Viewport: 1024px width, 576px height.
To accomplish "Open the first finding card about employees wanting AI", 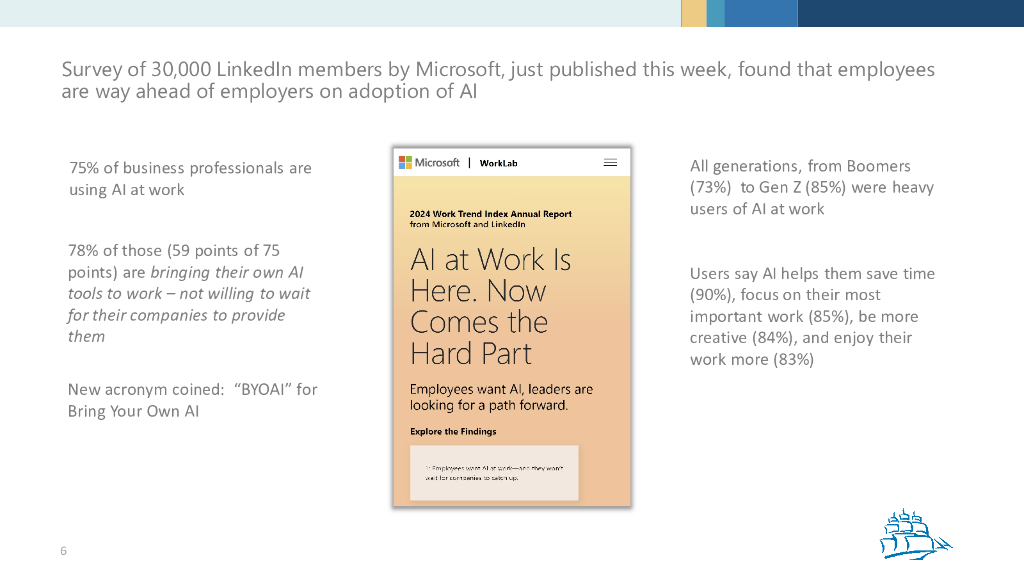I will point(494,473).
